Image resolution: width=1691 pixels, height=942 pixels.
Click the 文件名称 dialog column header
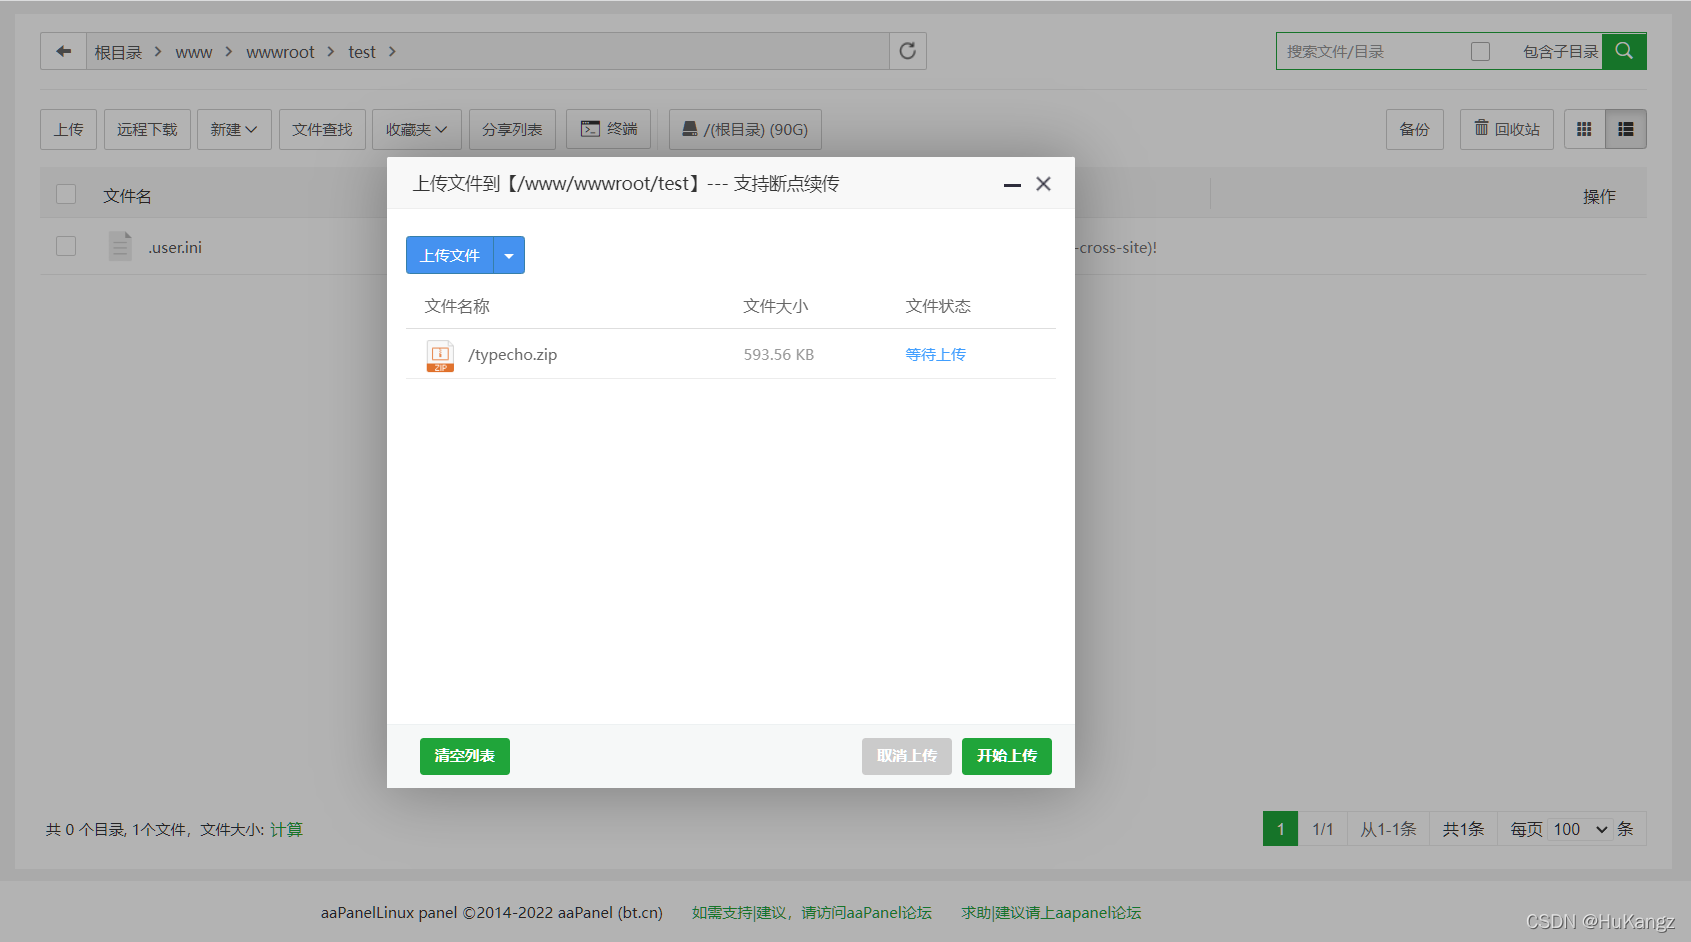(457, 306)
